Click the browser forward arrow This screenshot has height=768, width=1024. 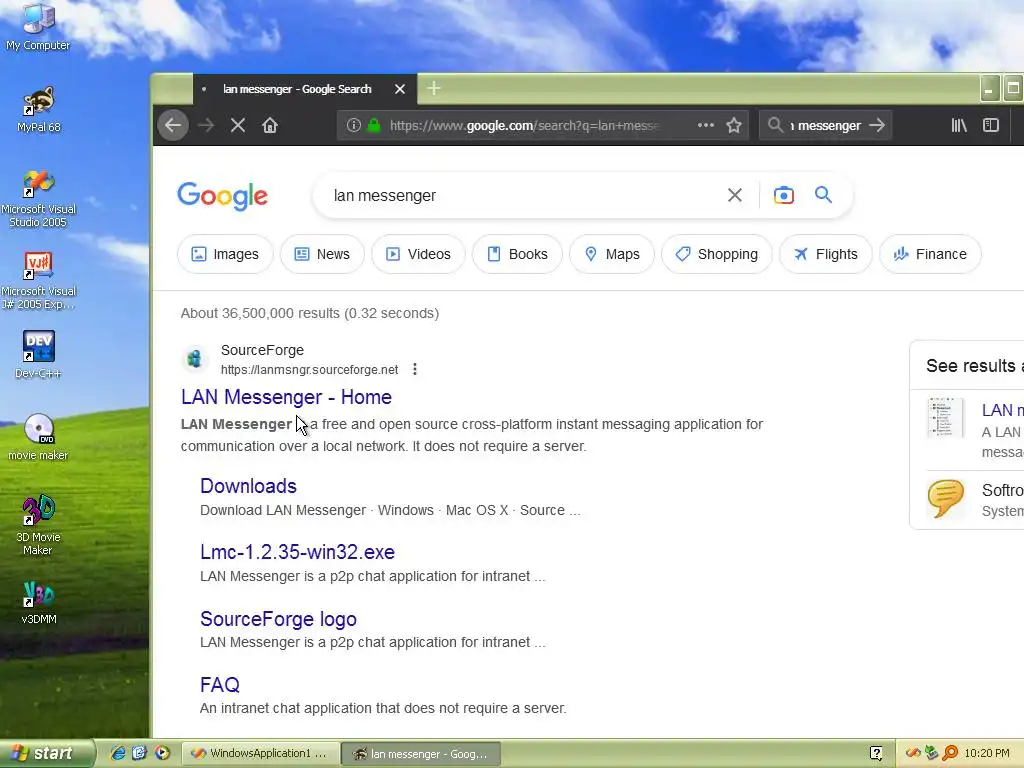tap(206, 125)
